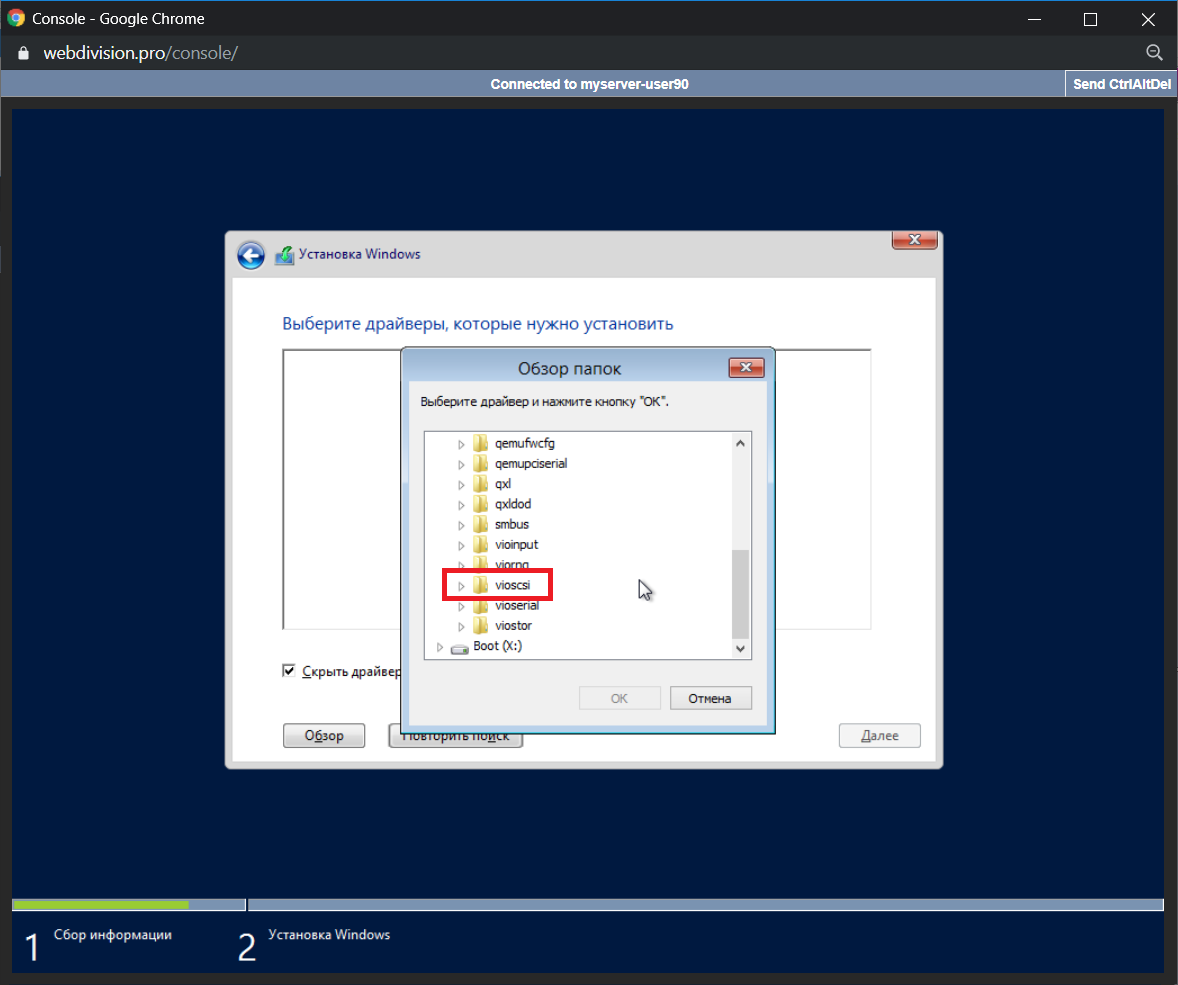Click the lock icon in address bar

click(24, 53)
